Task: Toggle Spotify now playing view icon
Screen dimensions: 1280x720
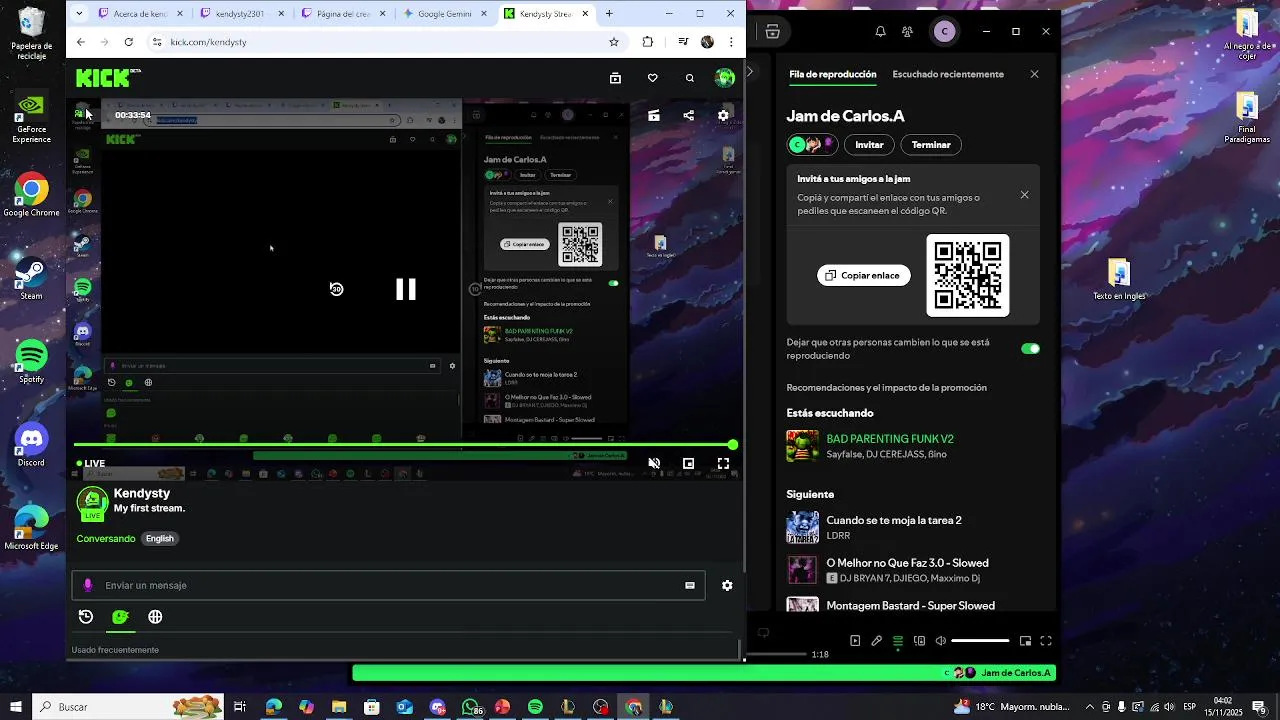Action: (x=855, y=641)
